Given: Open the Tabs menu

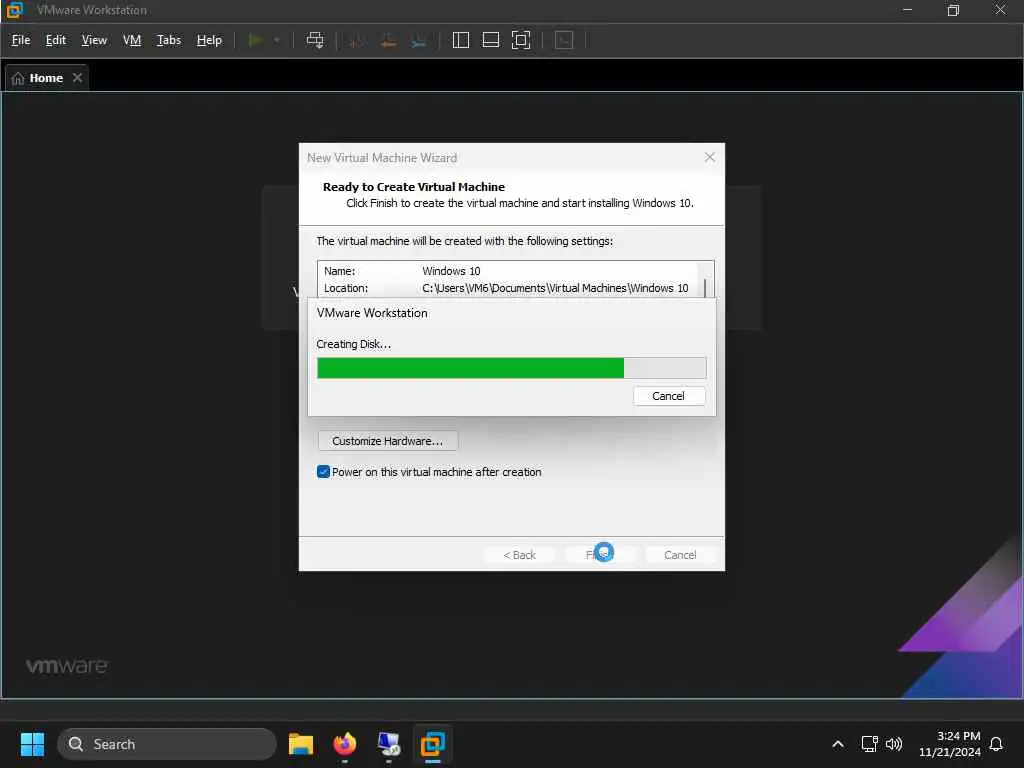Looking at the screenshot, I should pyautogui.click(x=168, y=40).
